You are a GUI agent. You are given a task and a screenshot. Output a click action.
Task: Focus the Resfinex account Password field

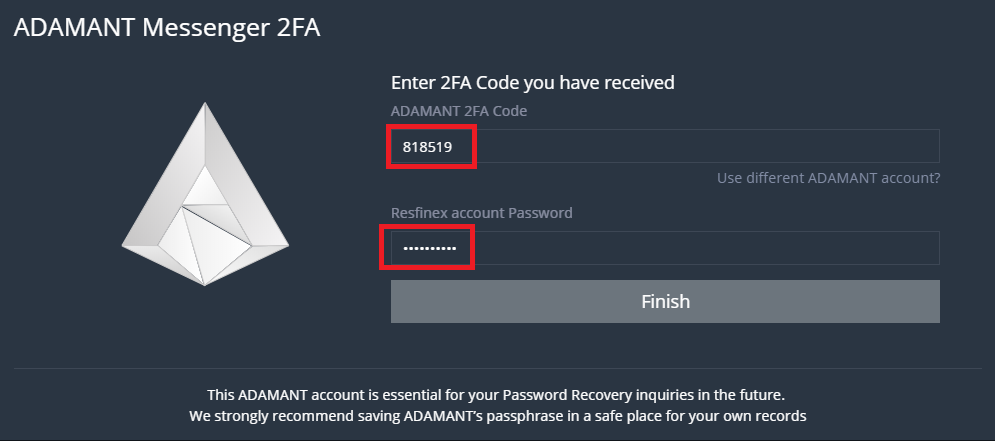coord(664,248)
